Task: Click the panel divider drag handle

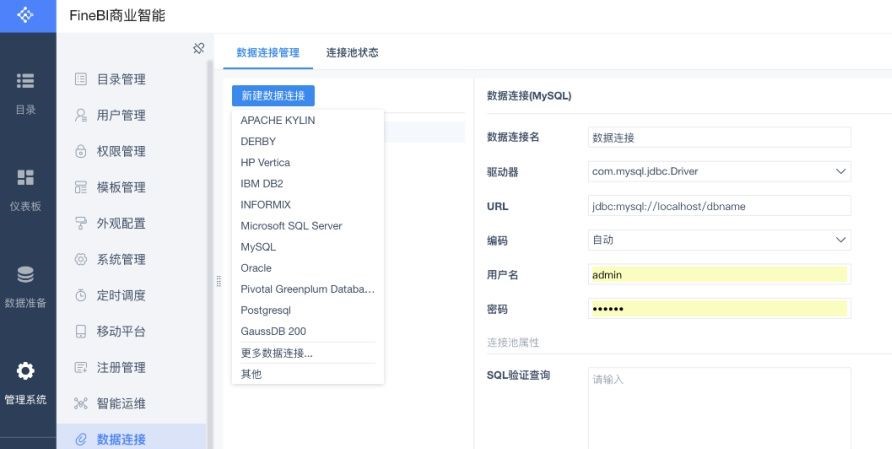Action: 218,281
